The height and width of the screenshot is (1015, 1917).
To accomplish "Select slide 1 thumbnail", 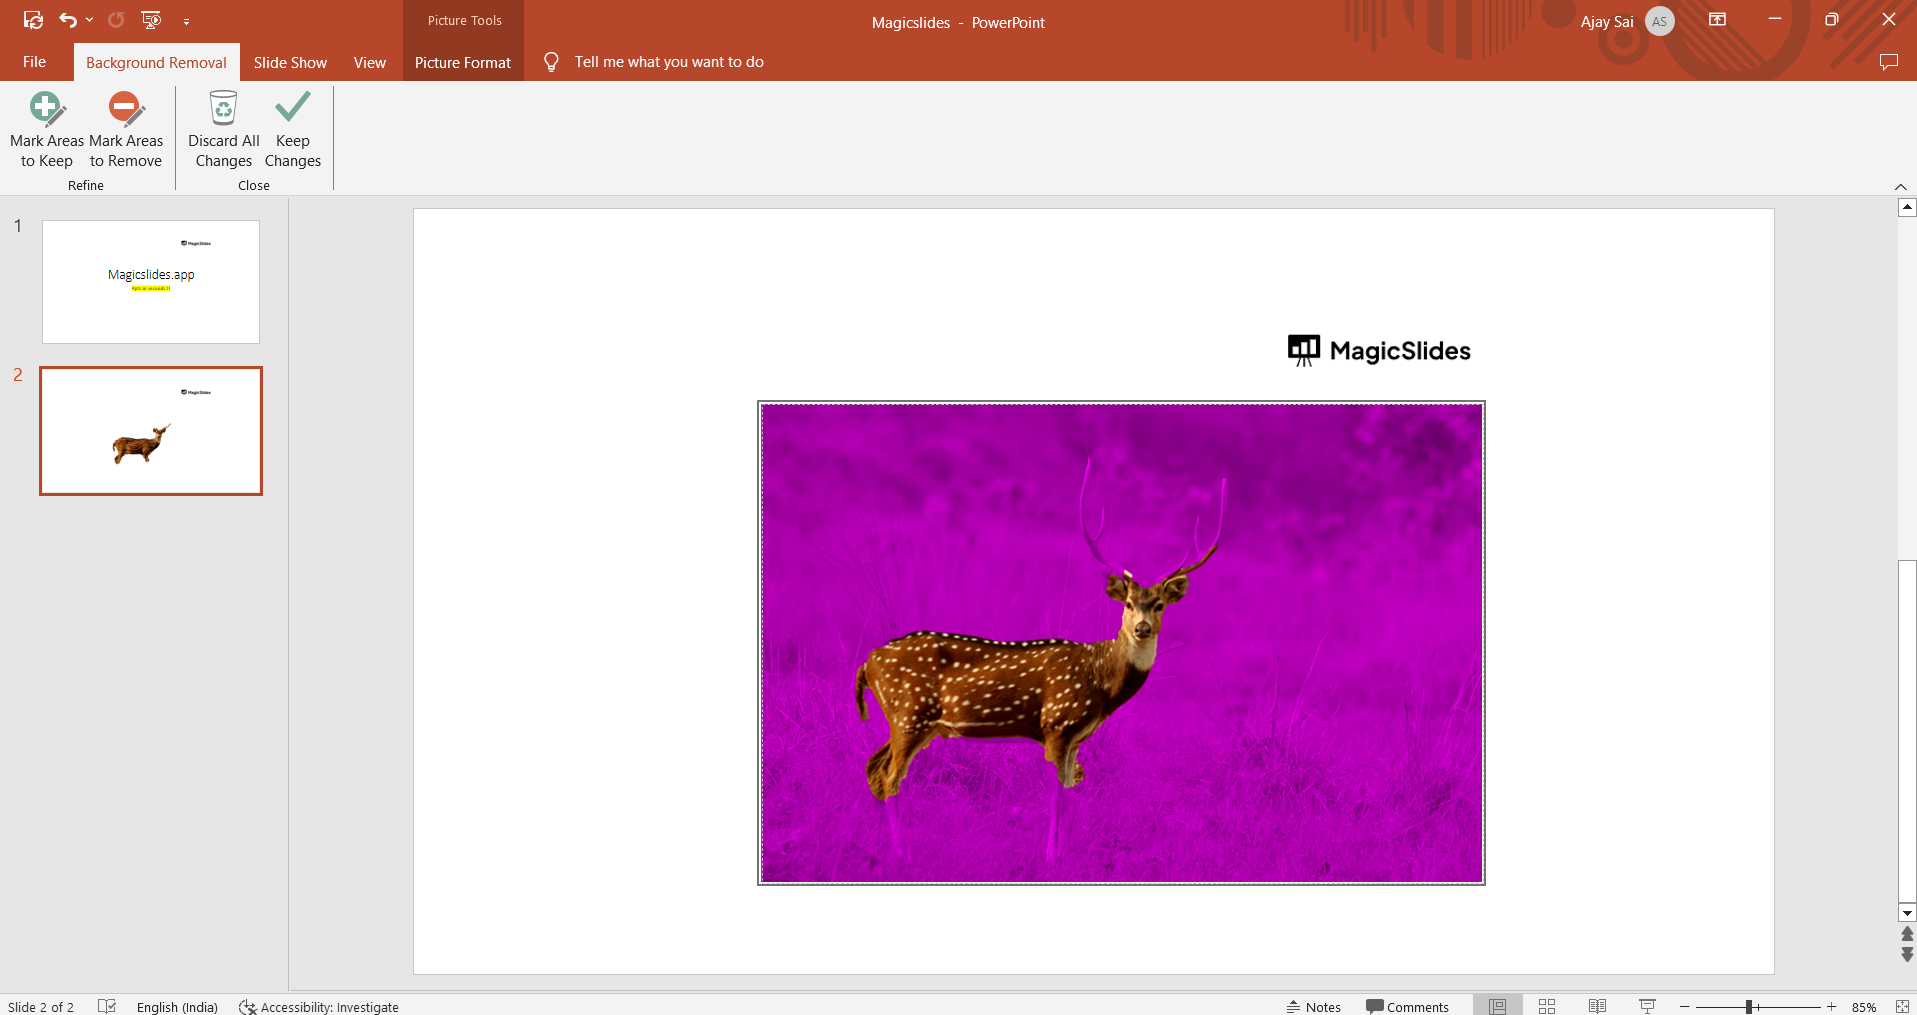I will click(x=151, y=282).
